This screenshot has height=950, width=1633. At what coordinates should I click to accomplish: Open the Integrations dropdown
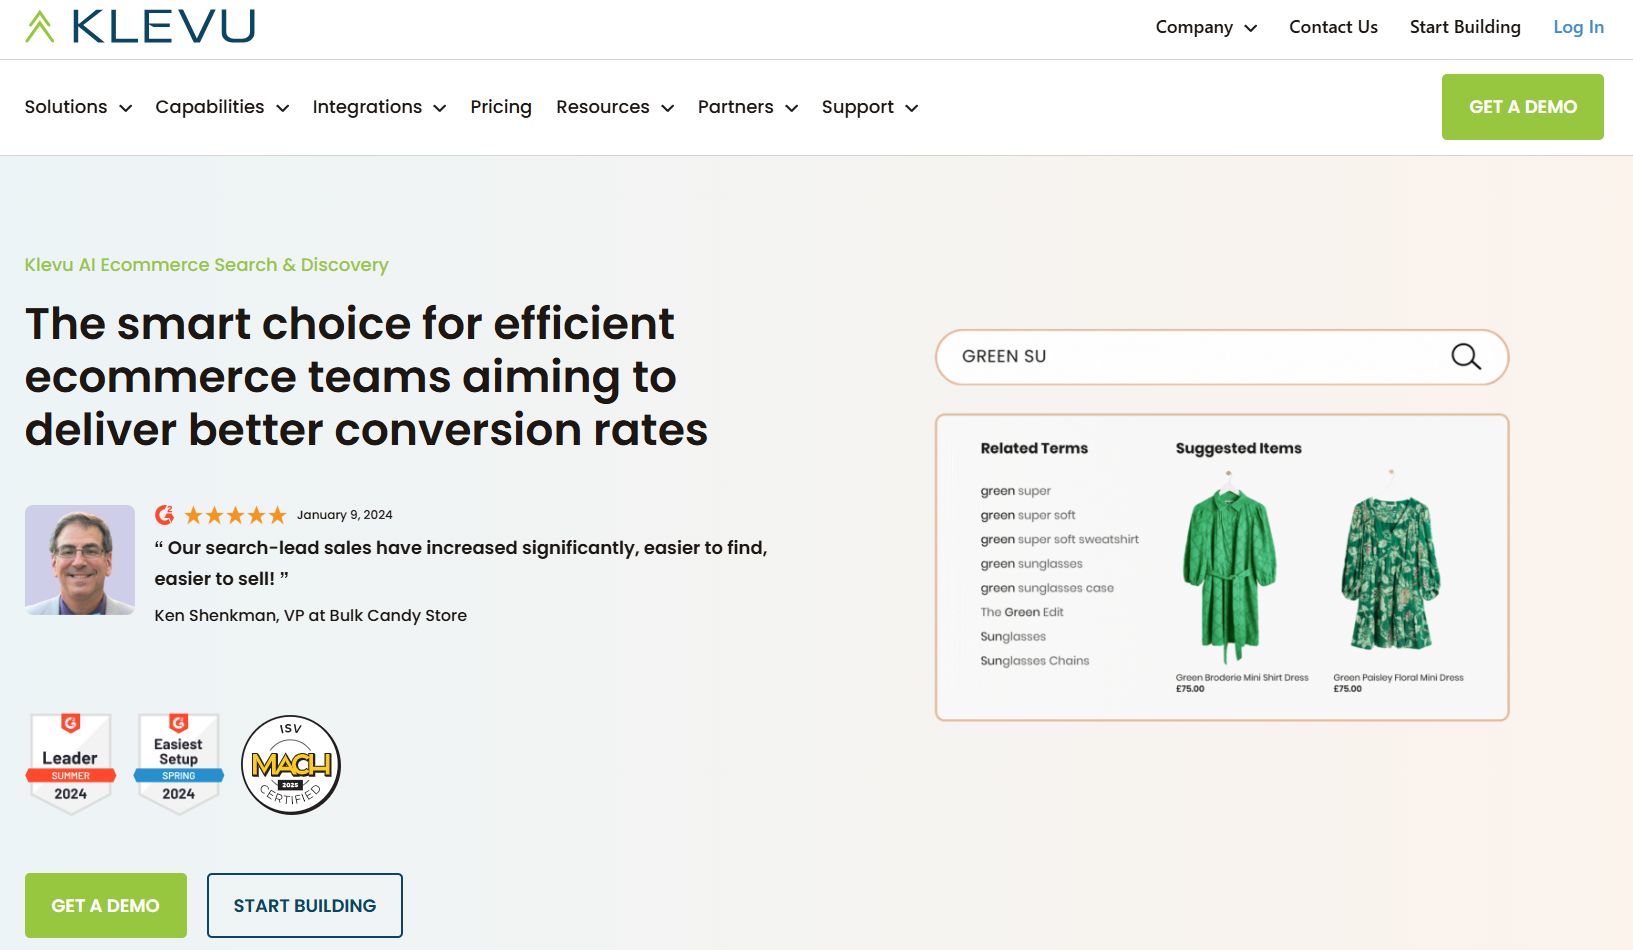[379, 107]
